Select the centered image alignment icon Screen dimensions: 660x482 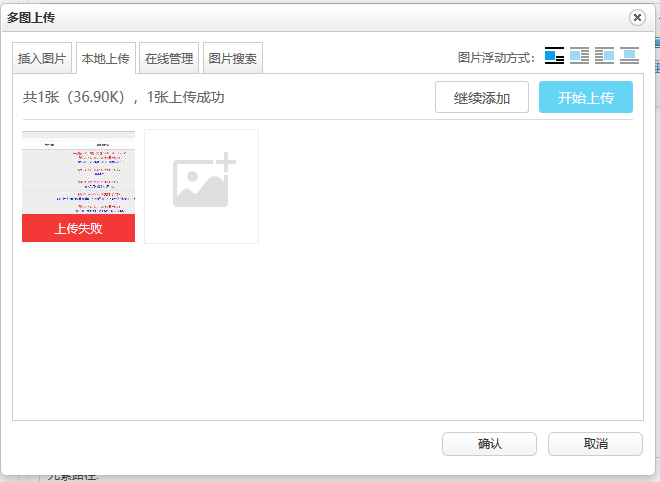pos(629,56)
